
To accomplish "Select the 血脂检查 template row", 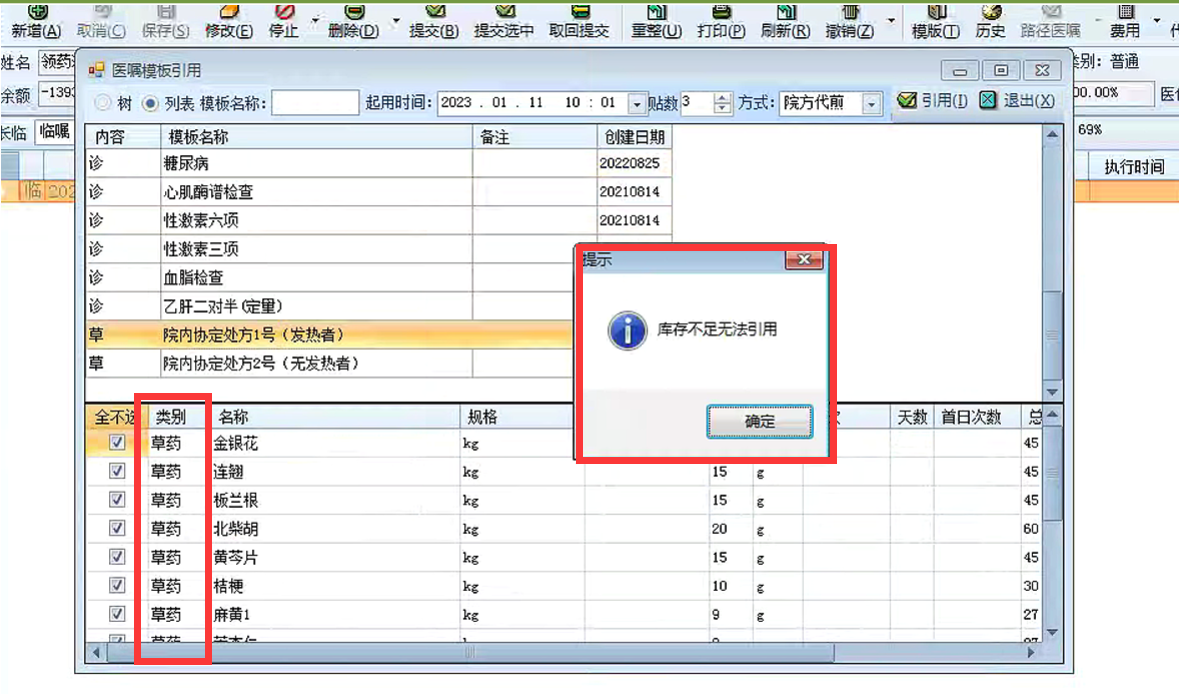I will (331, 277).
